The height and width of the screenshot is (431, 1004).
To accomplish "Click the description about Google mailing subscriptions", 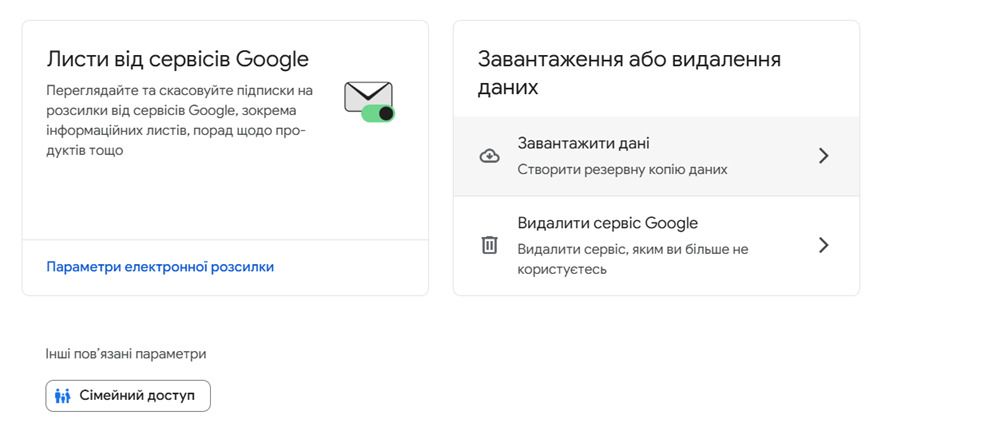I will (x=180, y=120).
